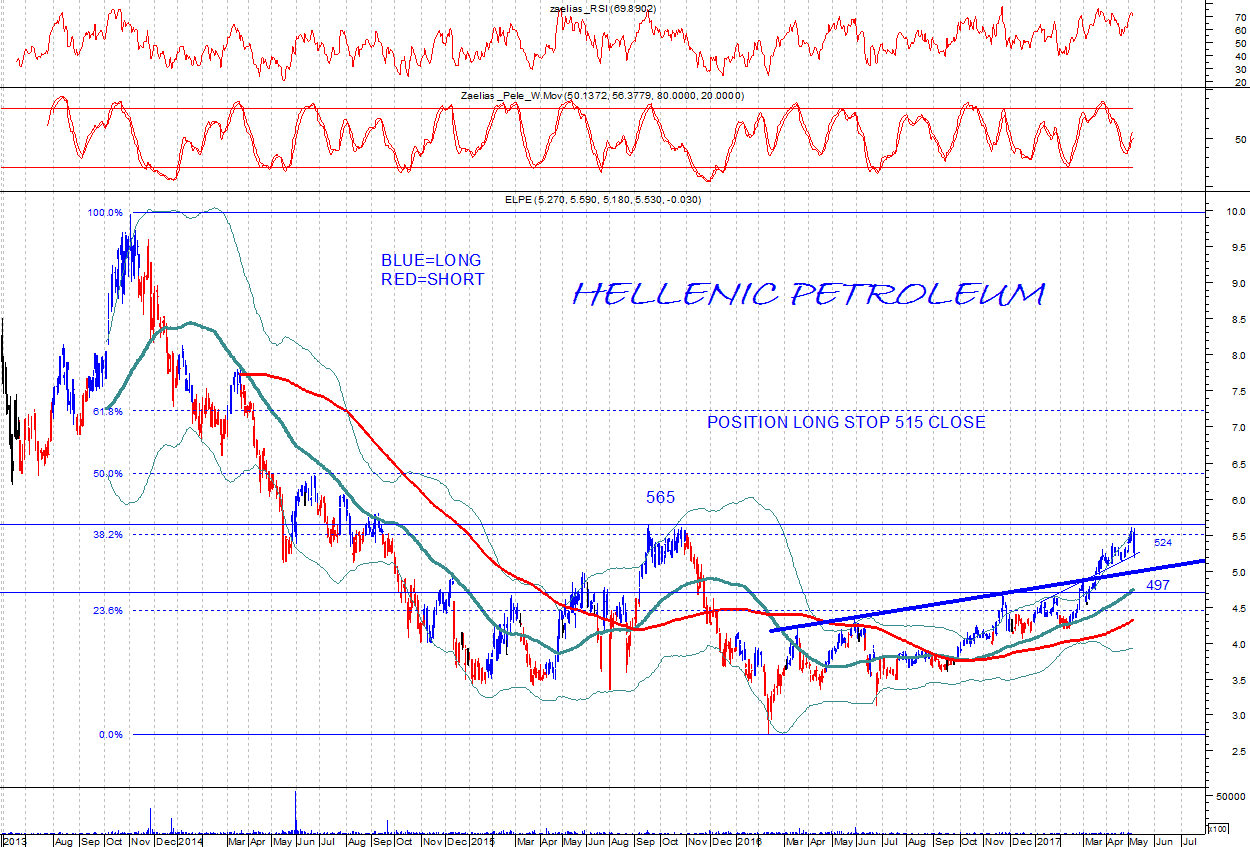Click the x100 volume multiplier label

tap(1219, 829)
